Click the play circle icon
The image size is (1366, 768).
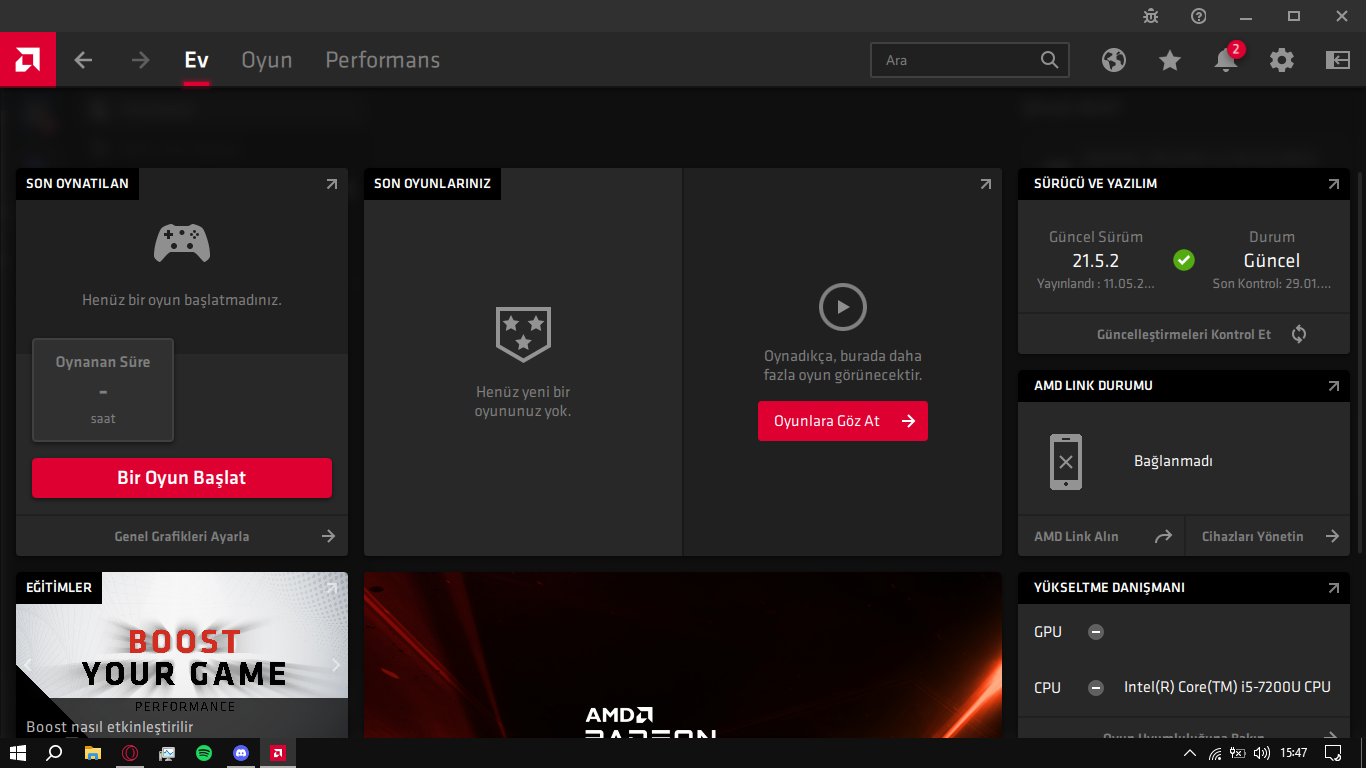coord(843,307)
